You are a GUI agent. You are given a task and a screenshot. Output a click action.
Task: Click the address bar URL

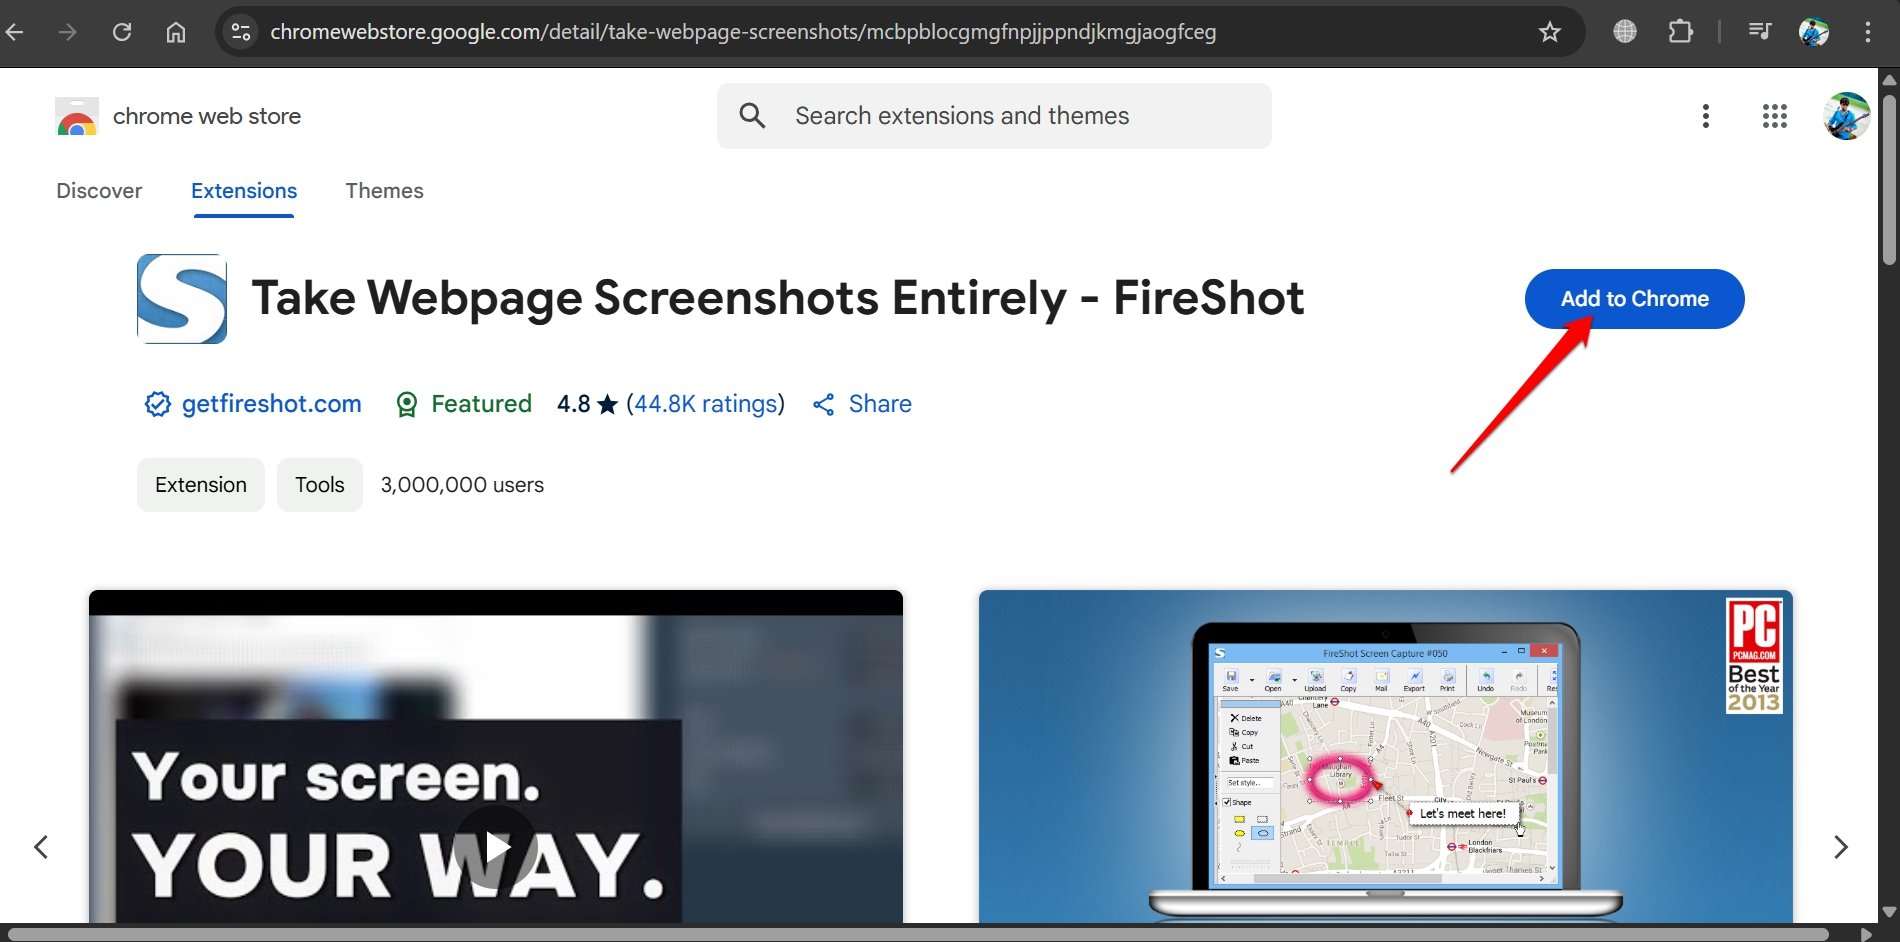(743, 32)
